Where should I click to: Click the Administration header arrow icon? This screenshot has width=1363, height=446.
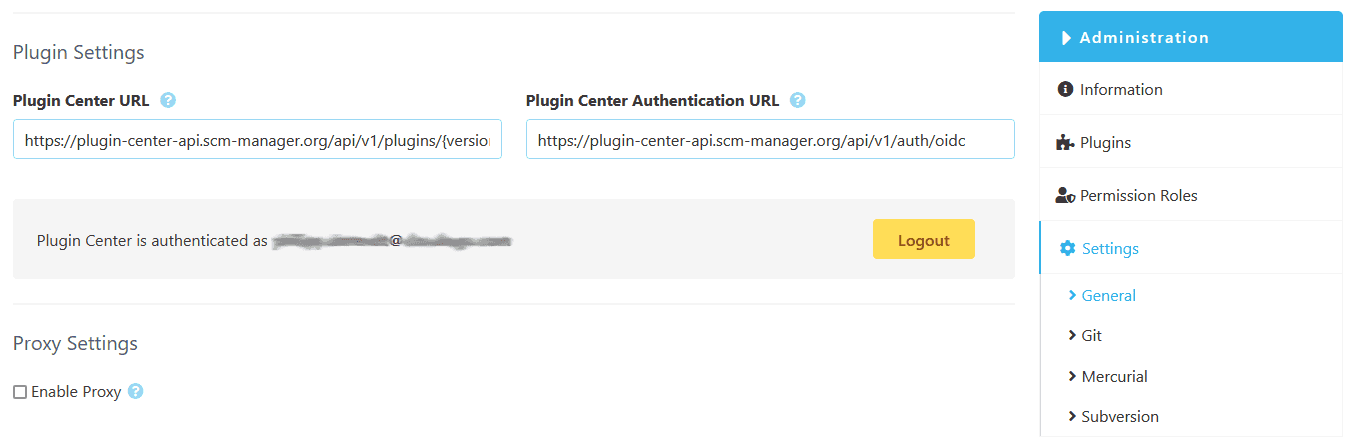[x=1066, y=38]
